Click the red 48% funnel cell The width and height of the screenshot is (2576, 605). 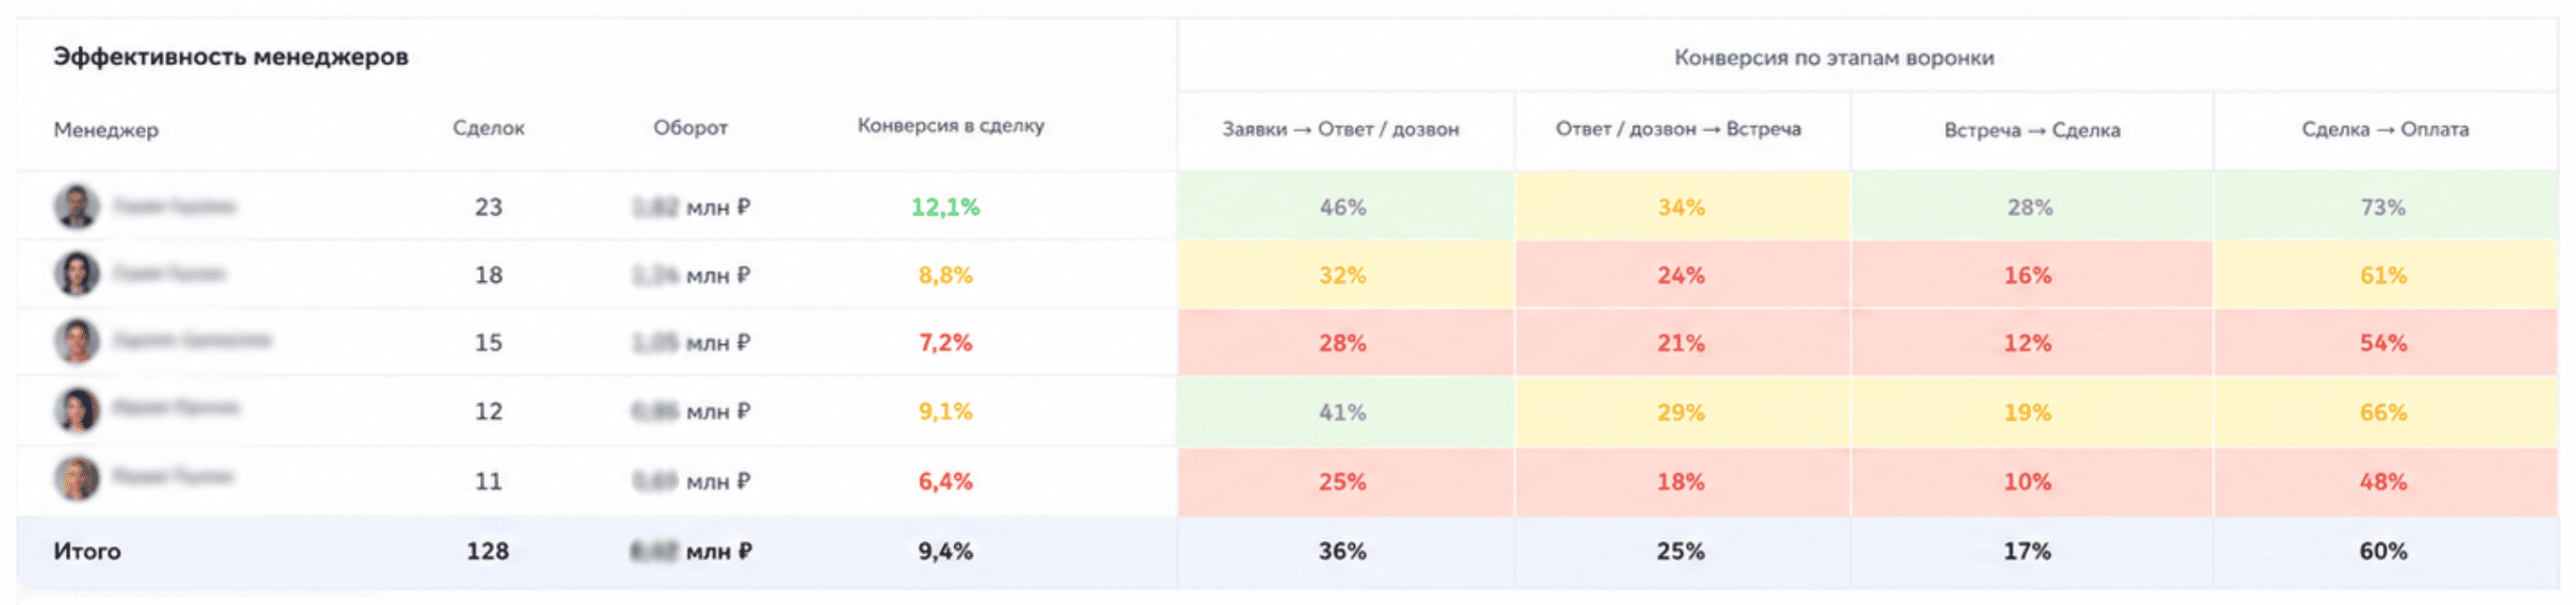click(x=2384, y=481)
